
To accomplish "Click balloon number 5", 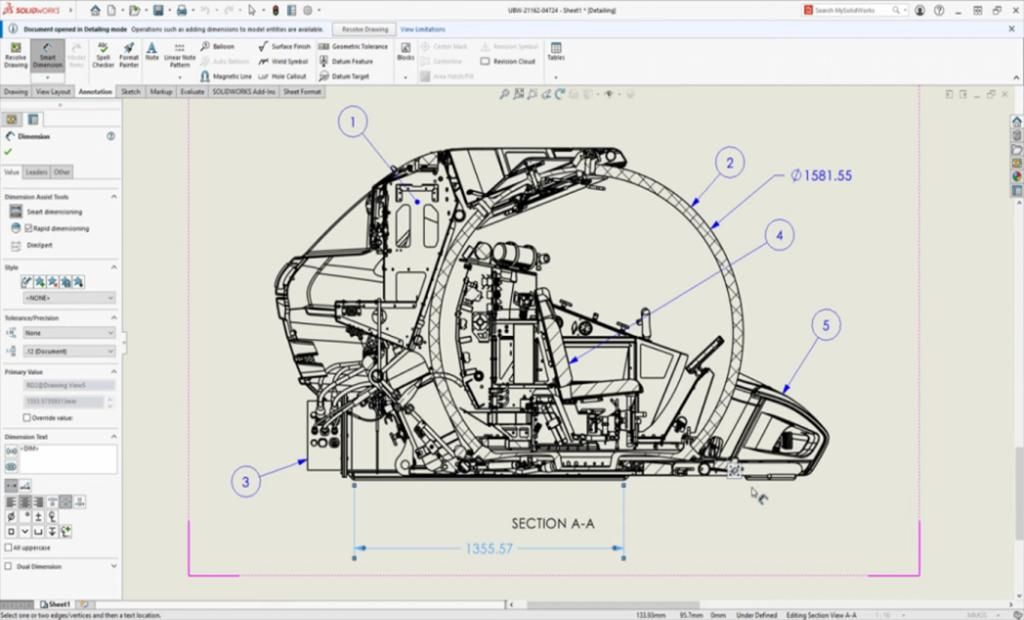I will click(x=826, y=325).
